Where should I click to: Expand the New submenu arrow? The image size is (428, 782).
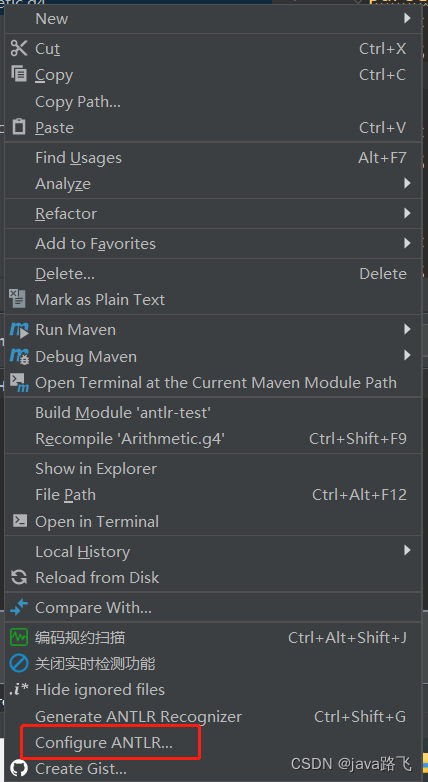pos(407,18)
